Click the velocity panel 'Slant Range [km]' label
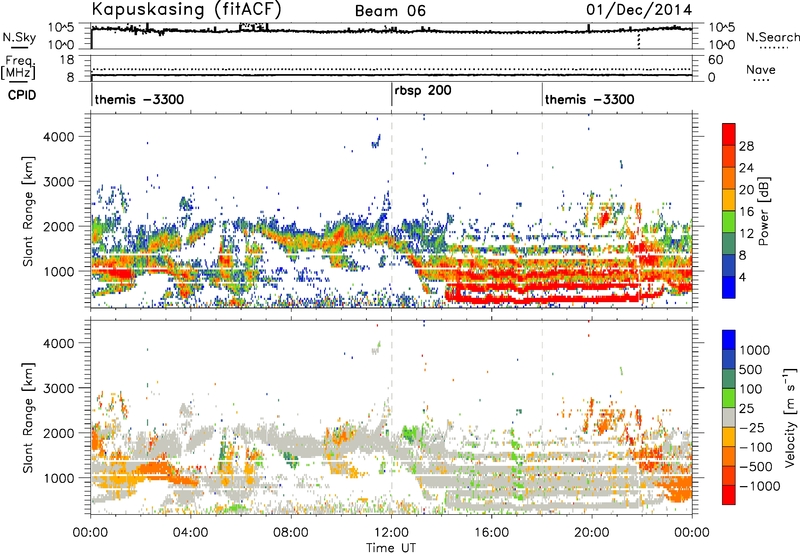Screen dimensions: 800x554 (x=28, y=417)
